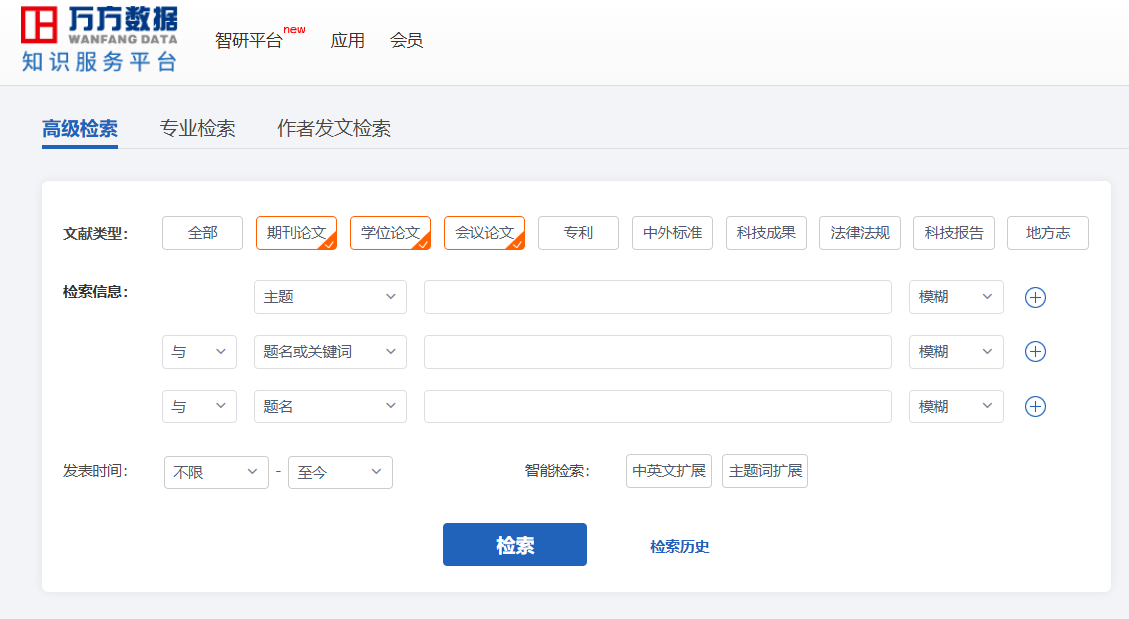Image resolution: width=1129 pixels, height=619 pixels.
Task: Switch to the 专业检索 tab
Action: tap(197, 129)
